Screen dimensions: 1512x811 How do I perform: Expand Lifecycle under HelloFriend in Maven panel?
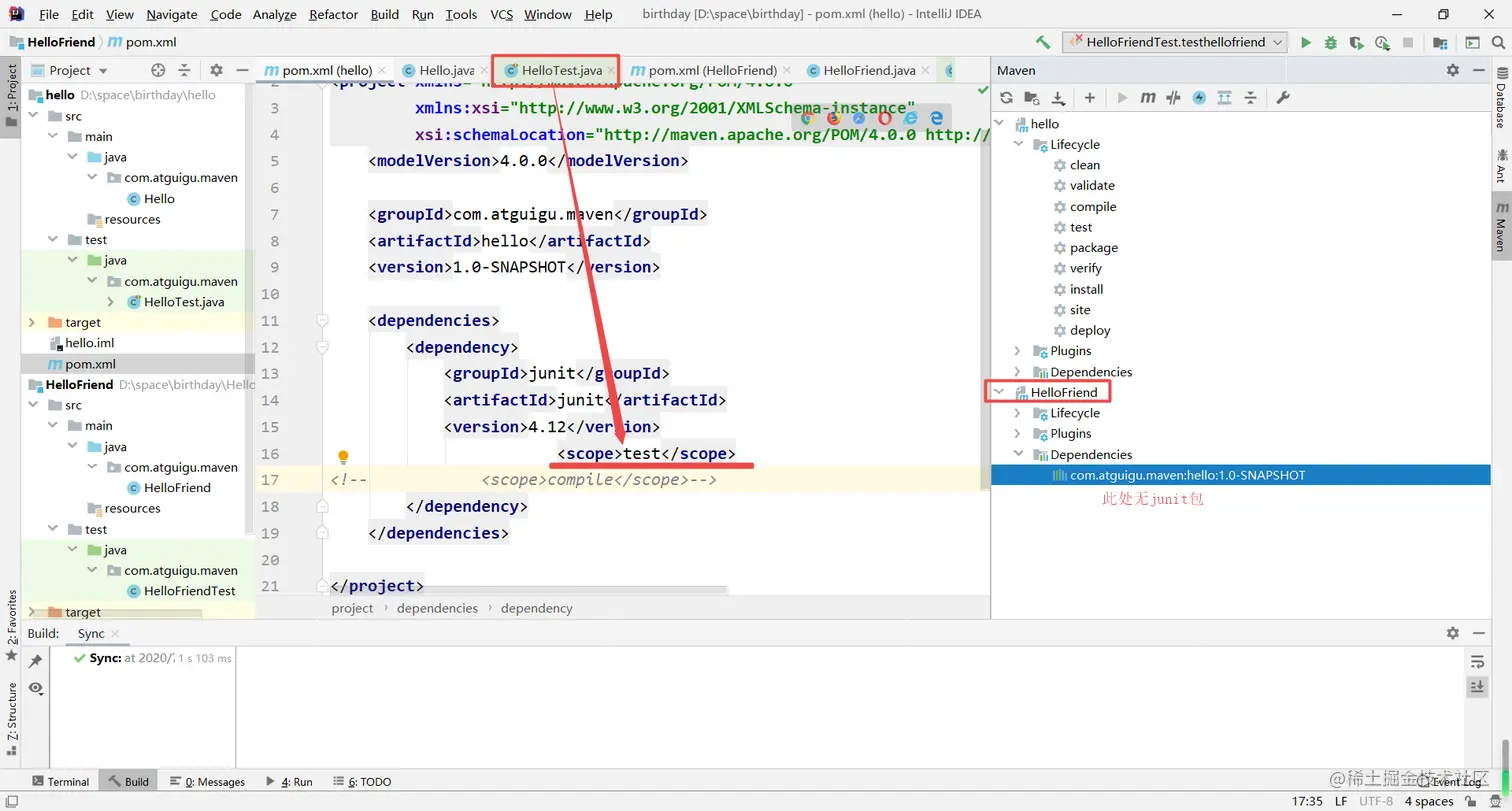pyautogui.click(x=1019, y=413)
